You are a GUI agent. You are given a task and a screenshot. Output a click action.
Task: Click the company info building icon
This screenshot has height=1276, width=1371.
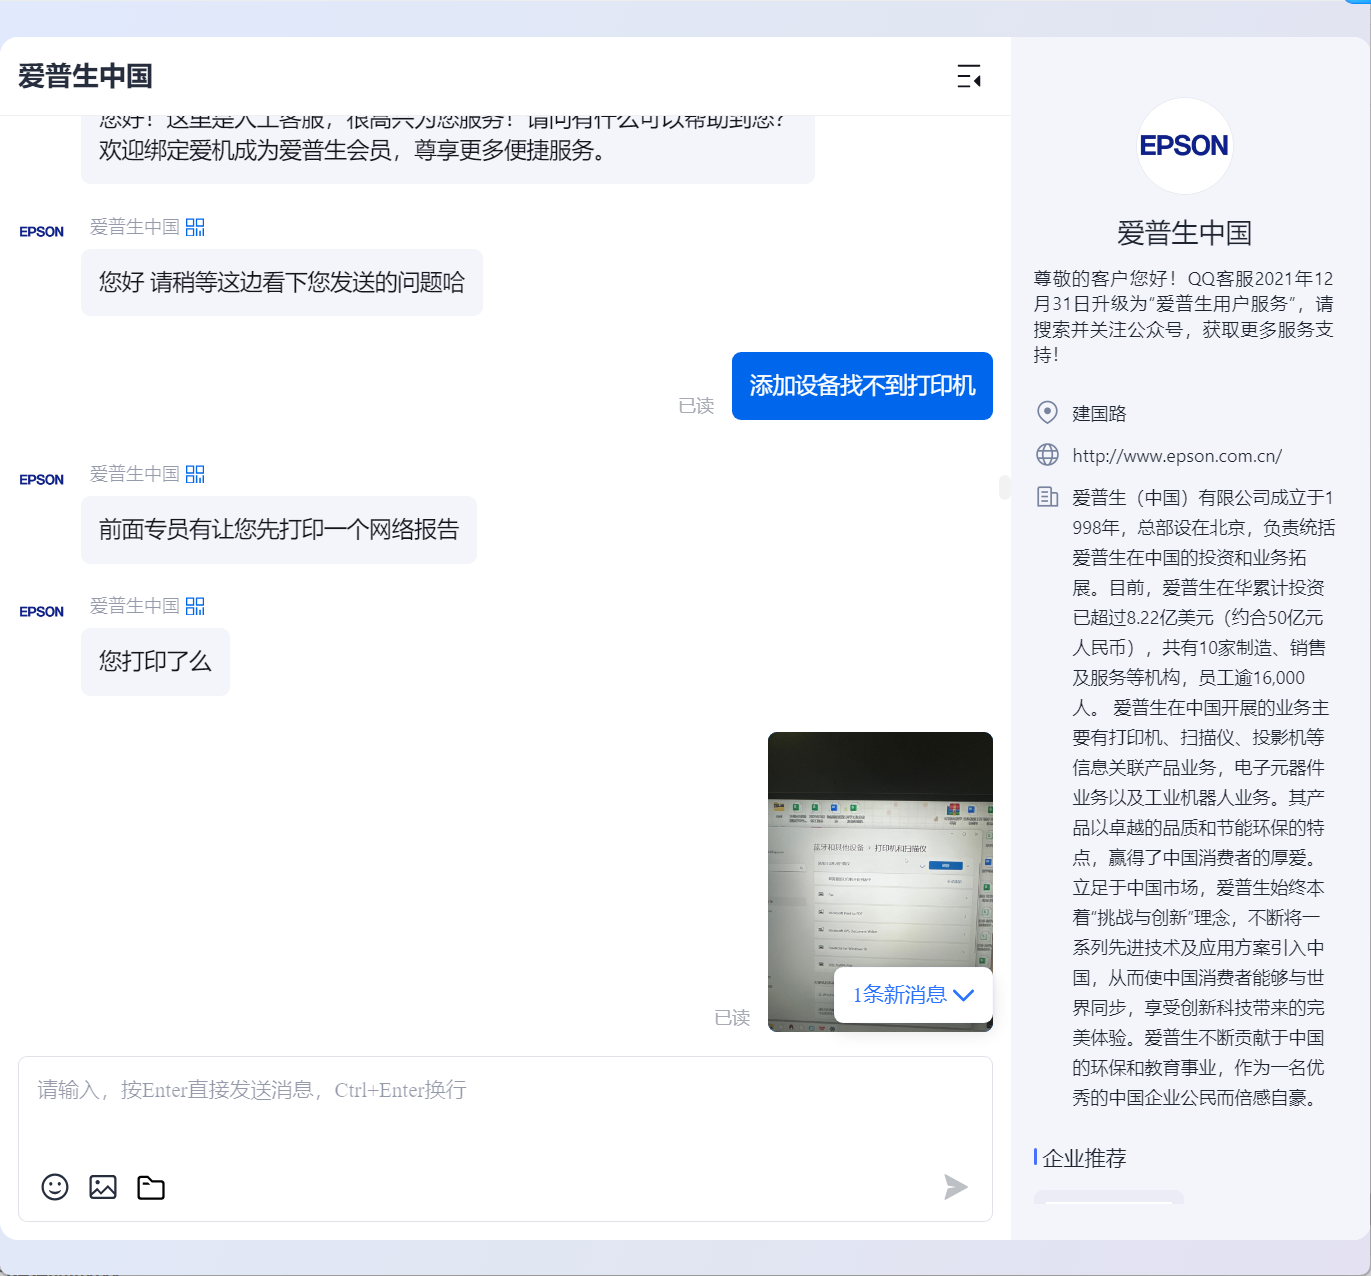pos(1047,497)
